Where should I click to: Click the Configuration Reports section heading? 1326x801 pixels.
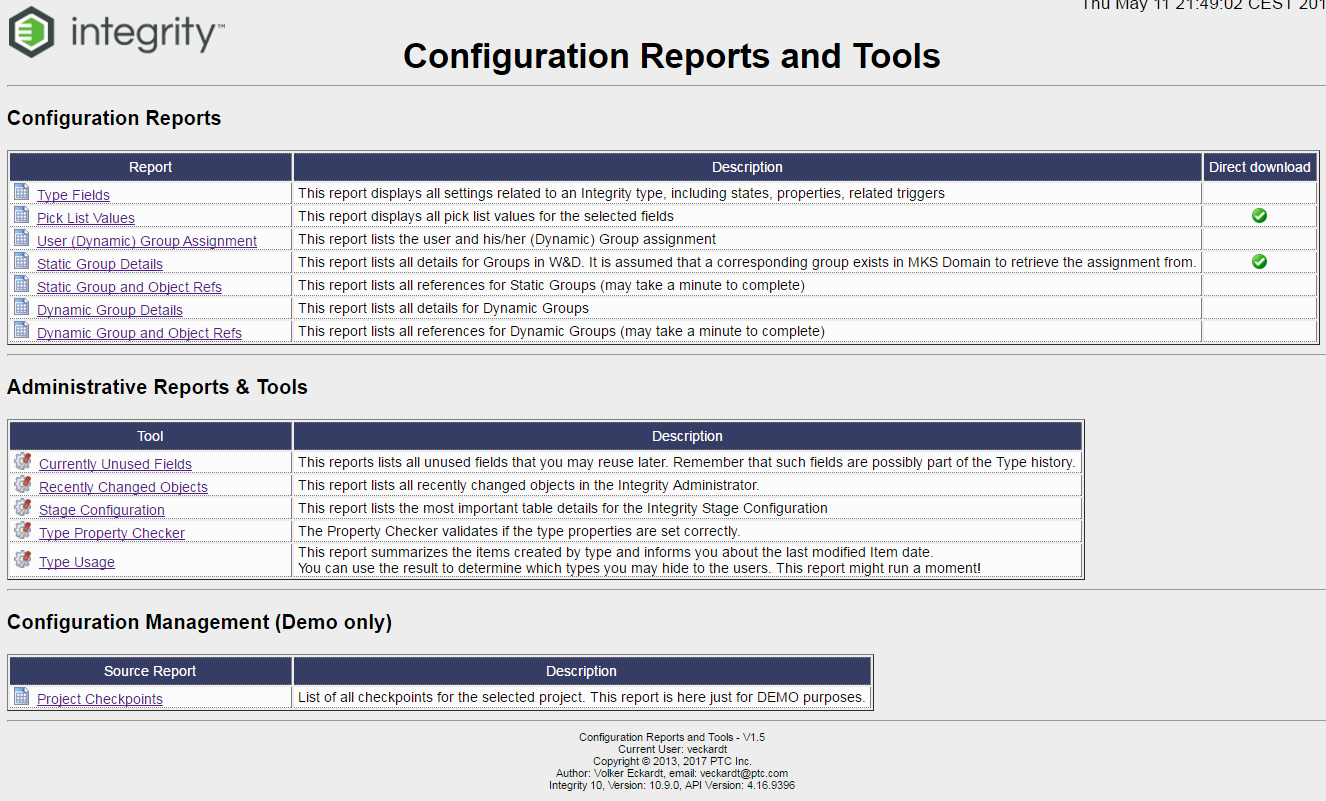[114, 118]
